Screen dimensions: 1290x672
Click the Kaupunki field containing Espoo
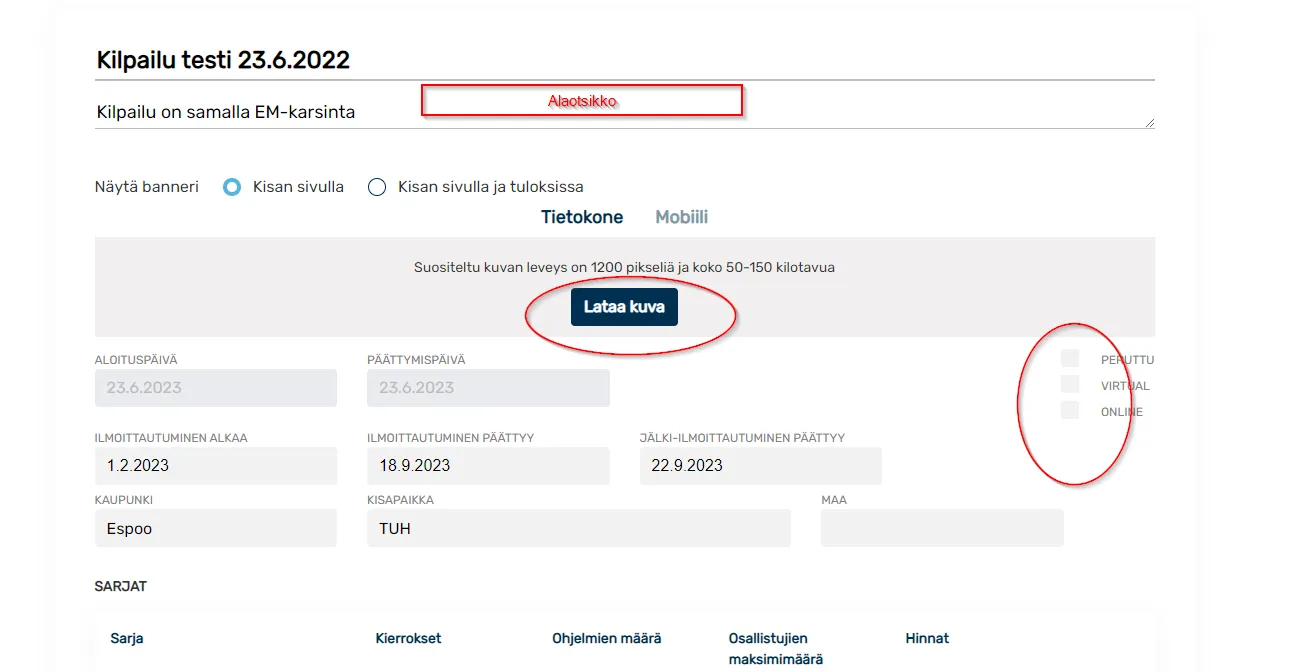pyautogui.click(x=216, y=528)
